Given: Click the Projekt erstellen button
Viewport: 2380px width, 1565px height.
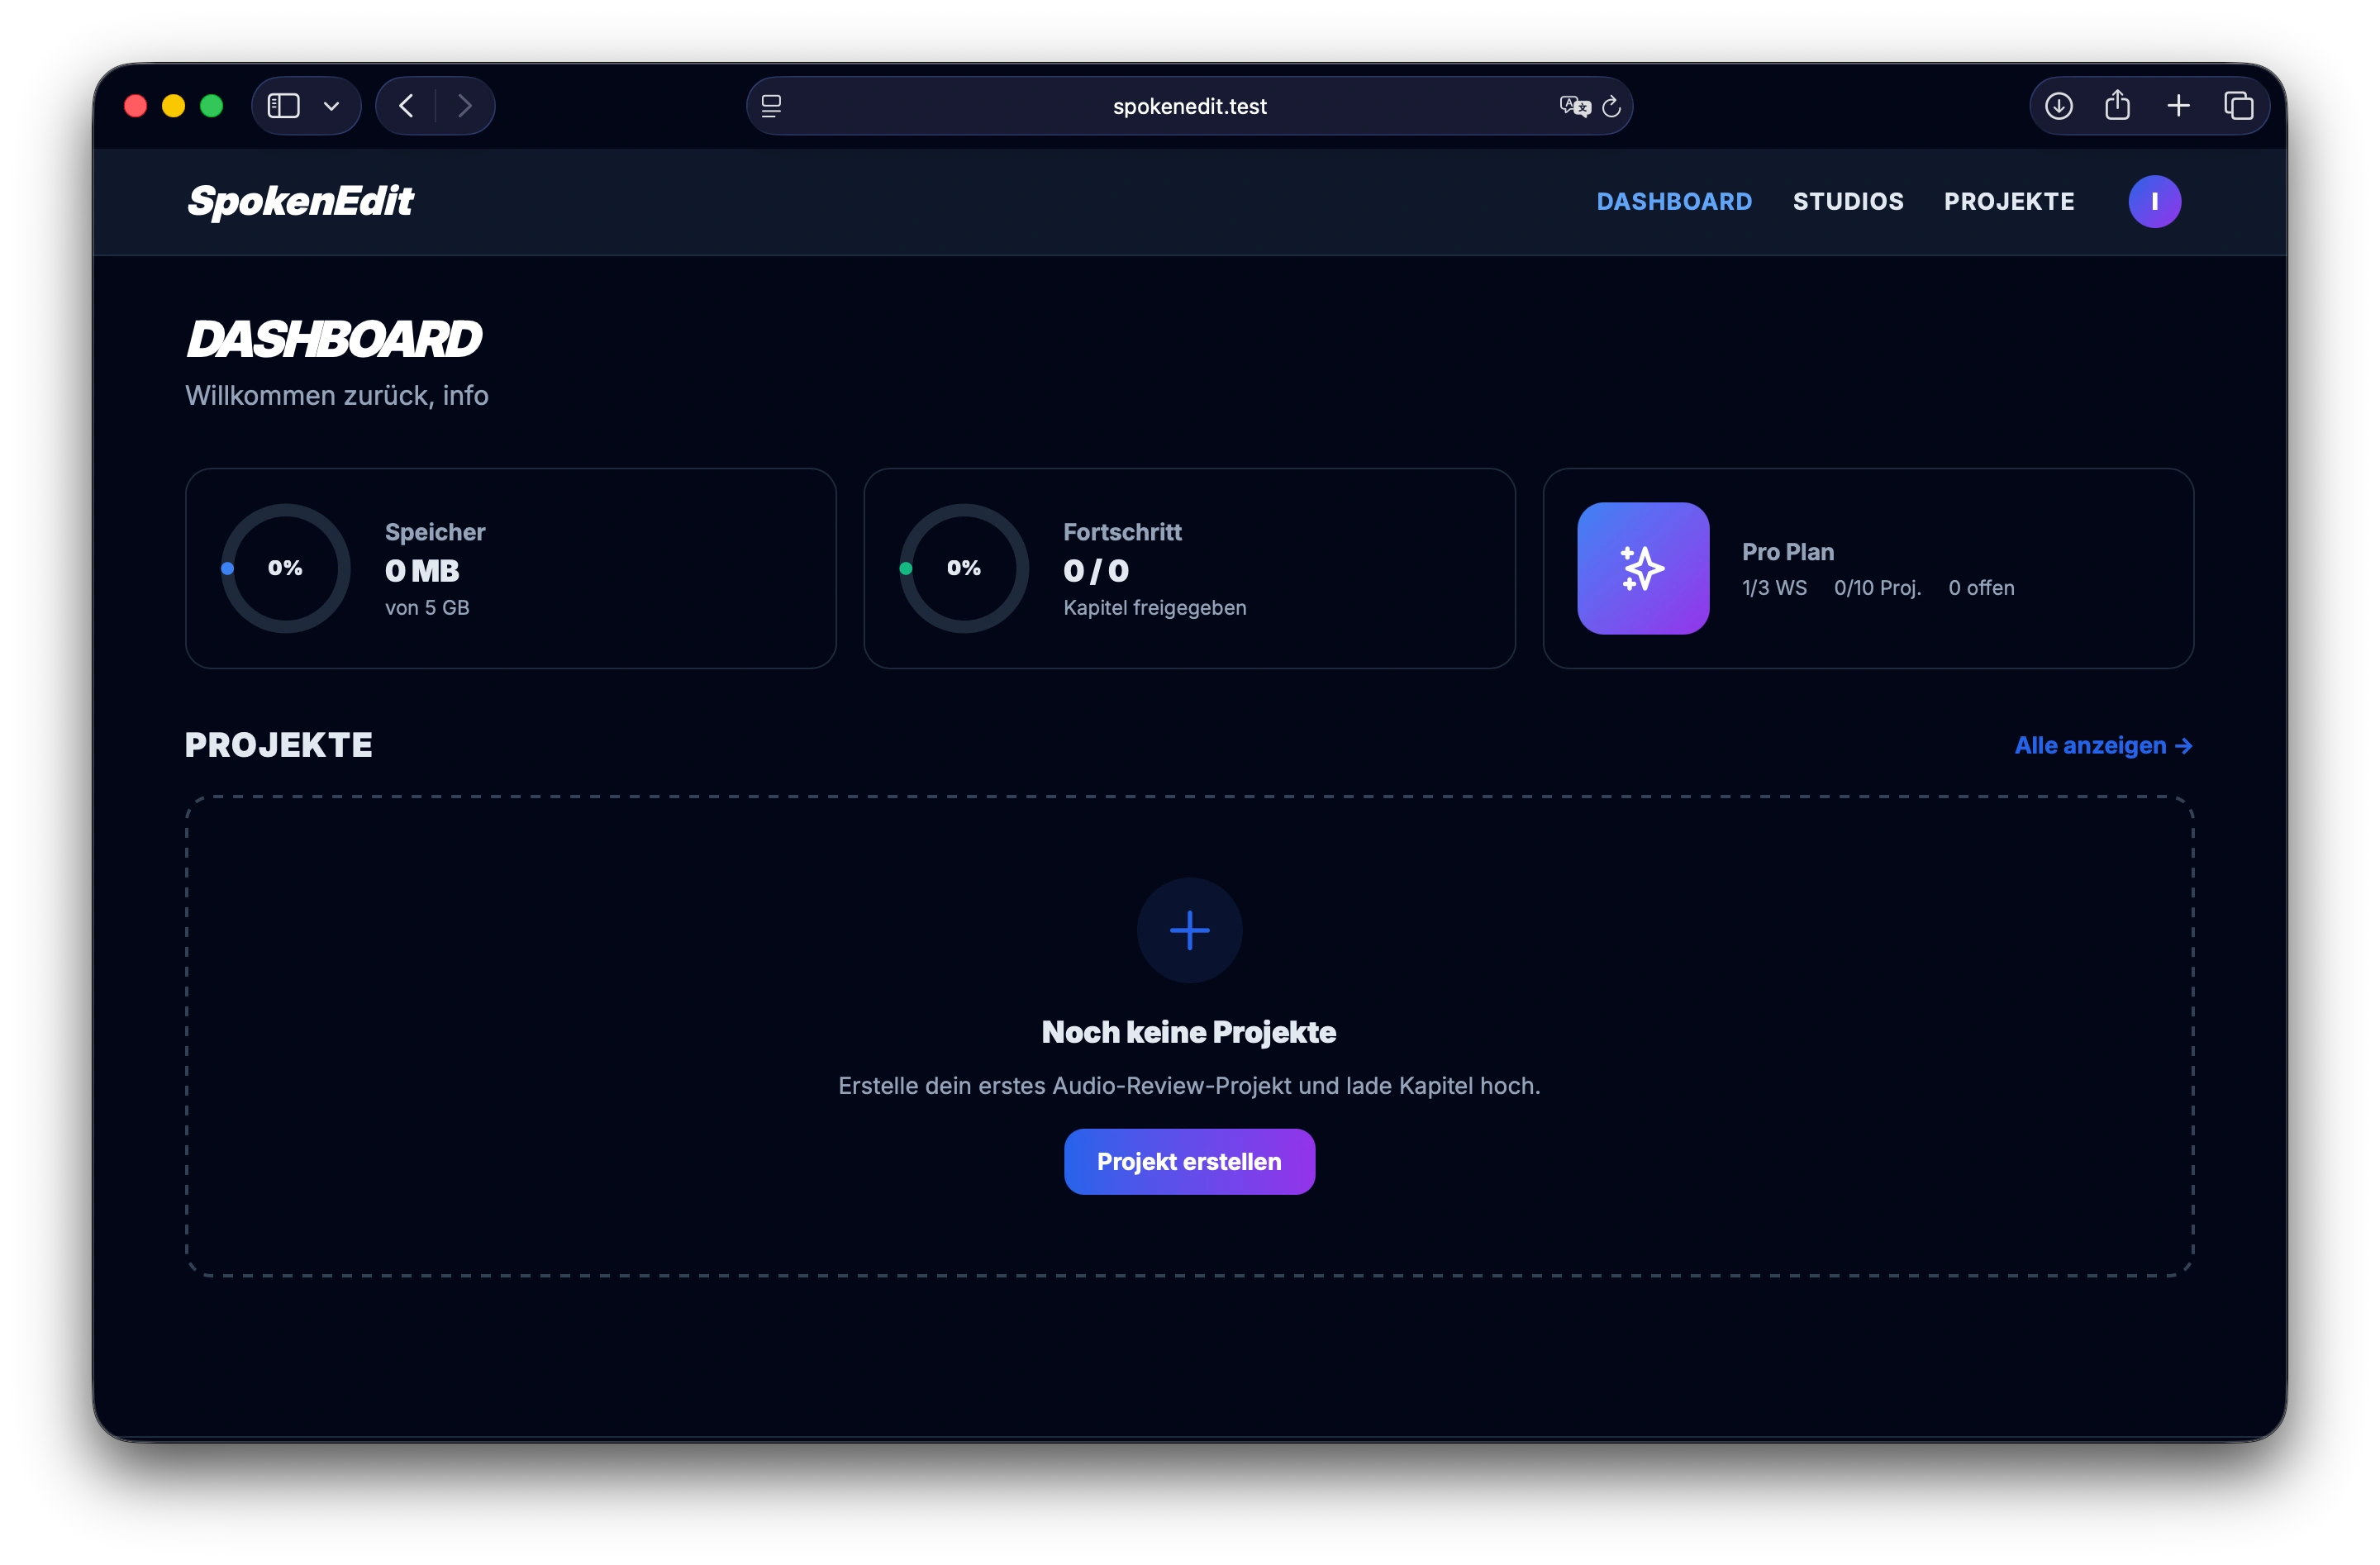Looking at the screenshot, I should point(1189,1161).
